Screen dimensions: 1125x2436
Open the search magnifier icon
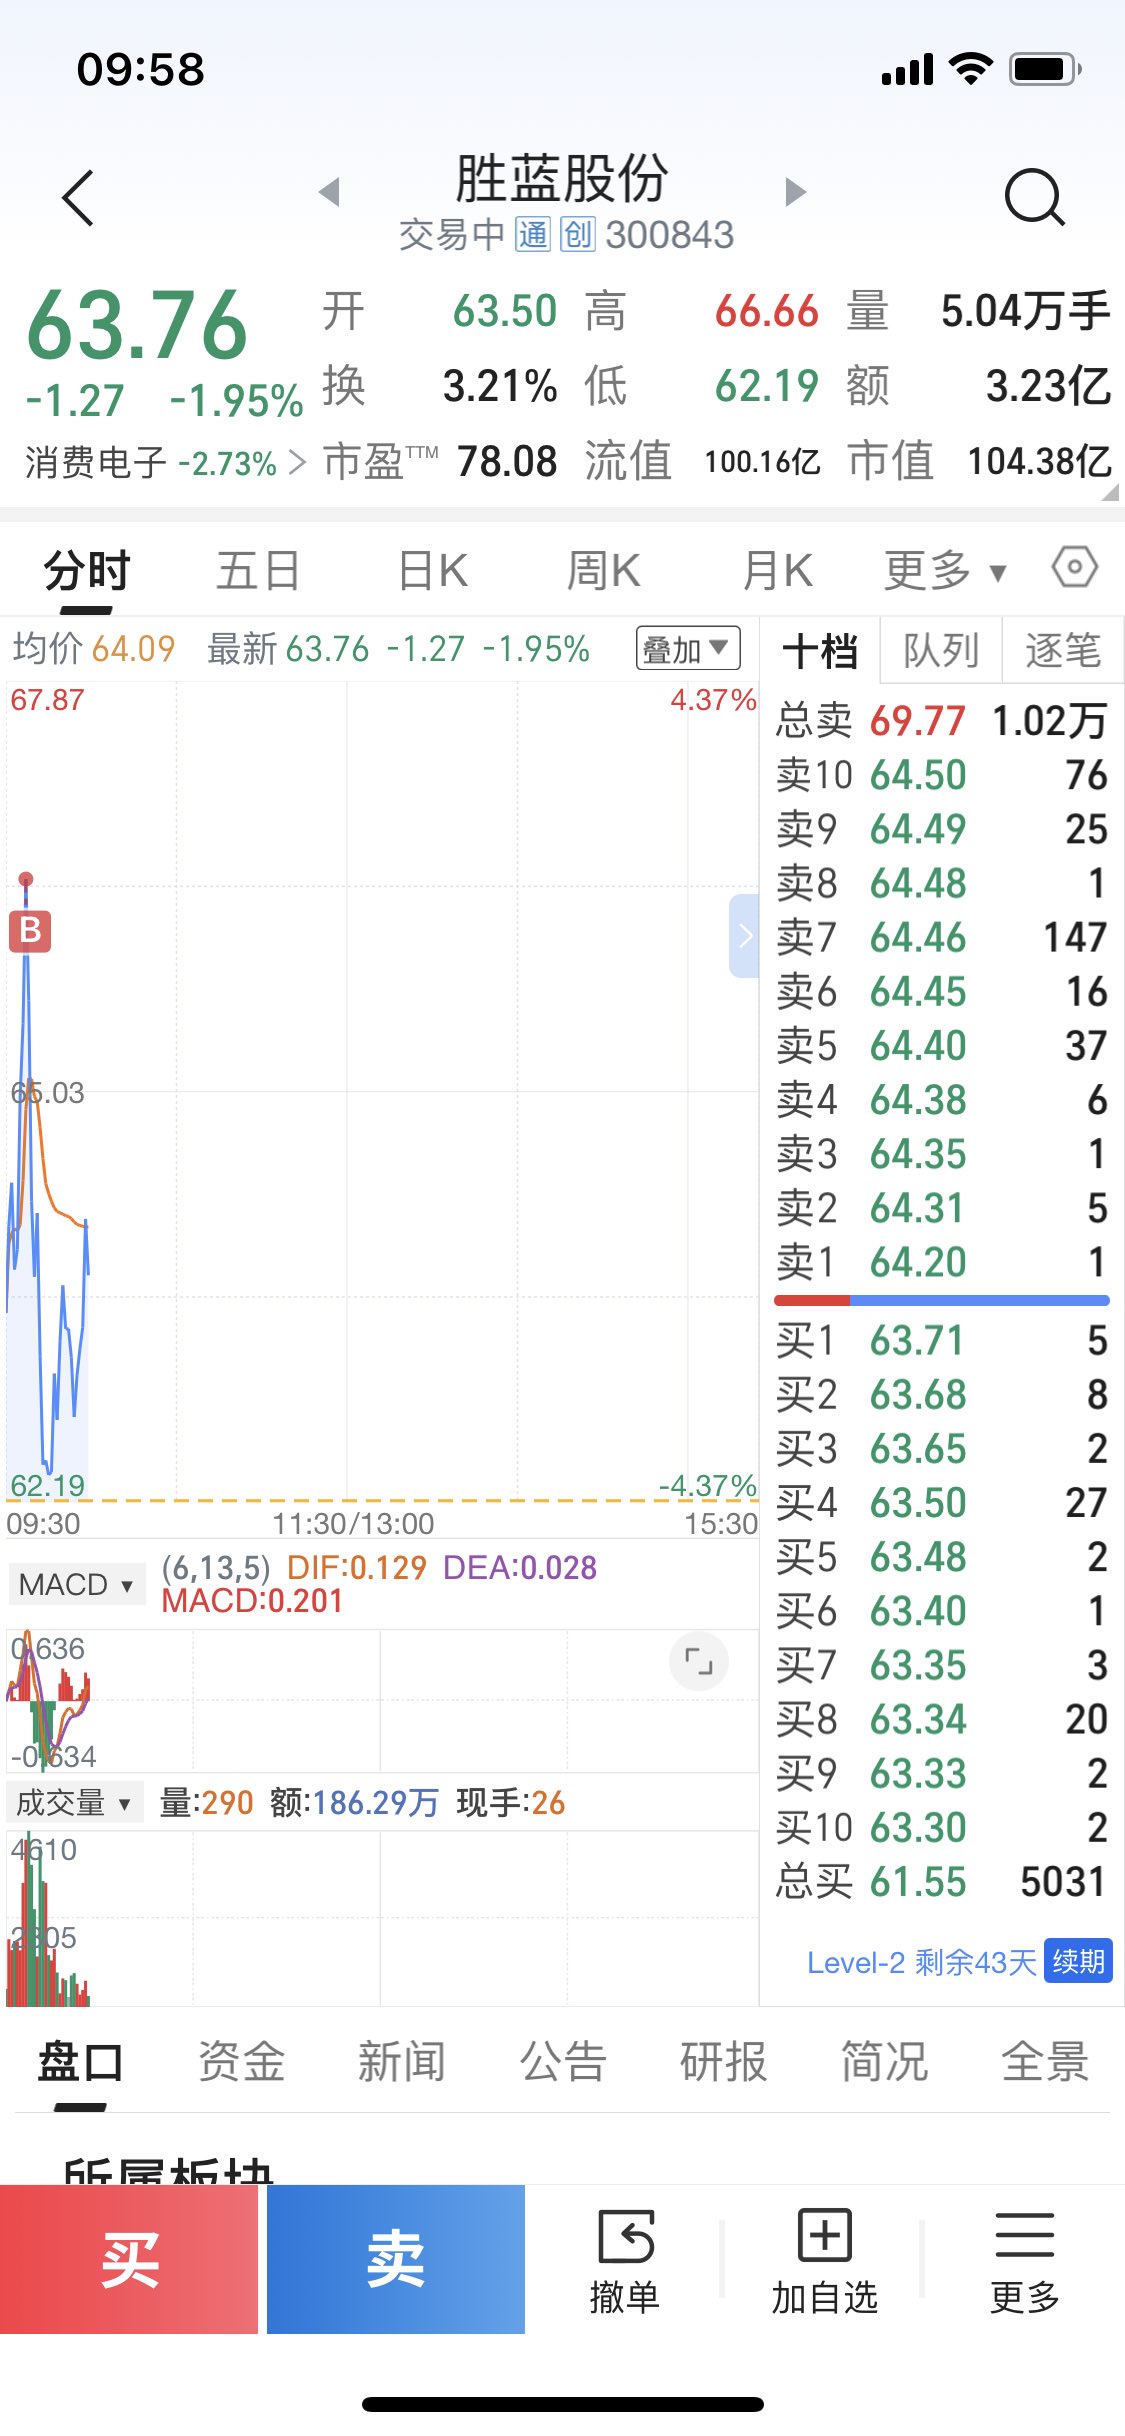1034,198
